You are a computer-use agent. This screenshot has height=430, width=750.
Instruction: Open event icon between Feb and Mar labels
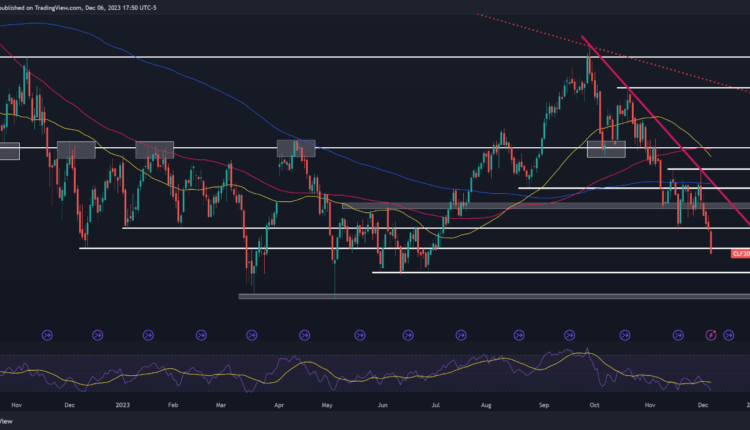point(150,334)
